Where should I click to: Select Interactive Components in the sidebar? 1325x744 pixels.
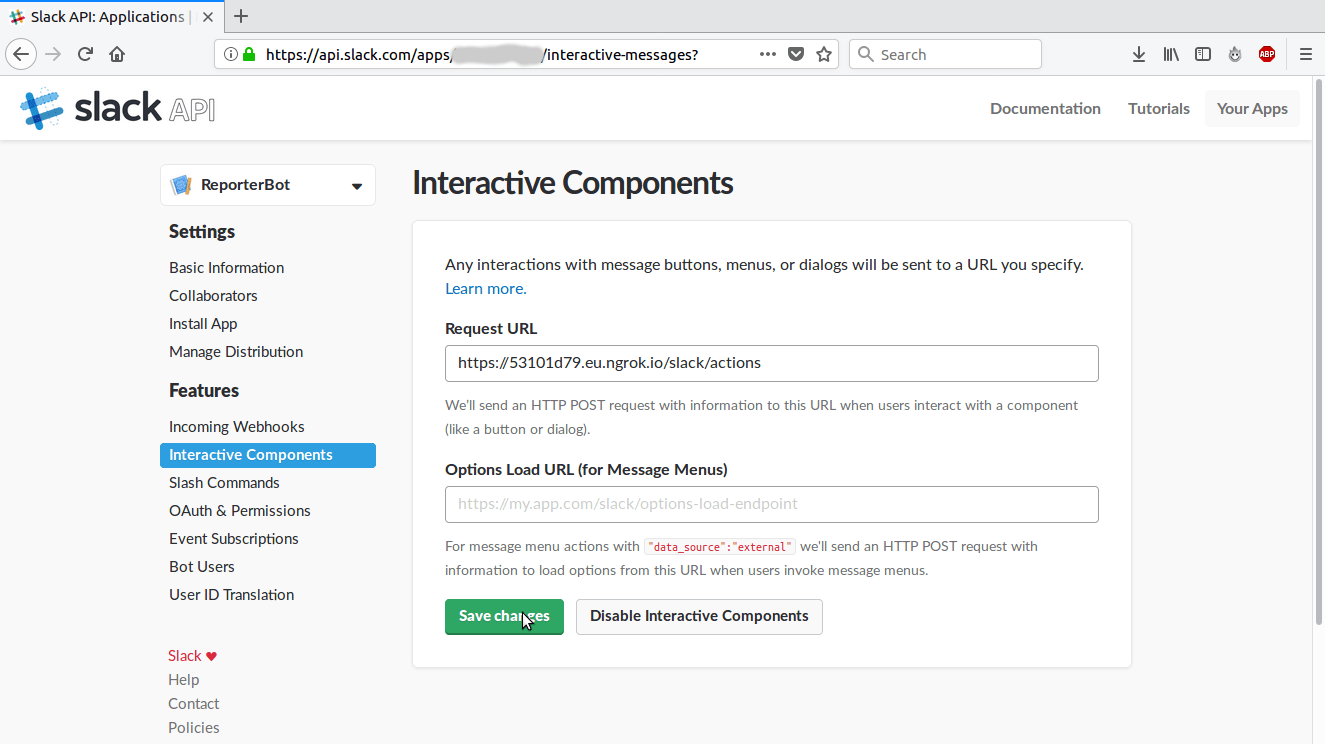pyautogui.click(x=268, y=455)
